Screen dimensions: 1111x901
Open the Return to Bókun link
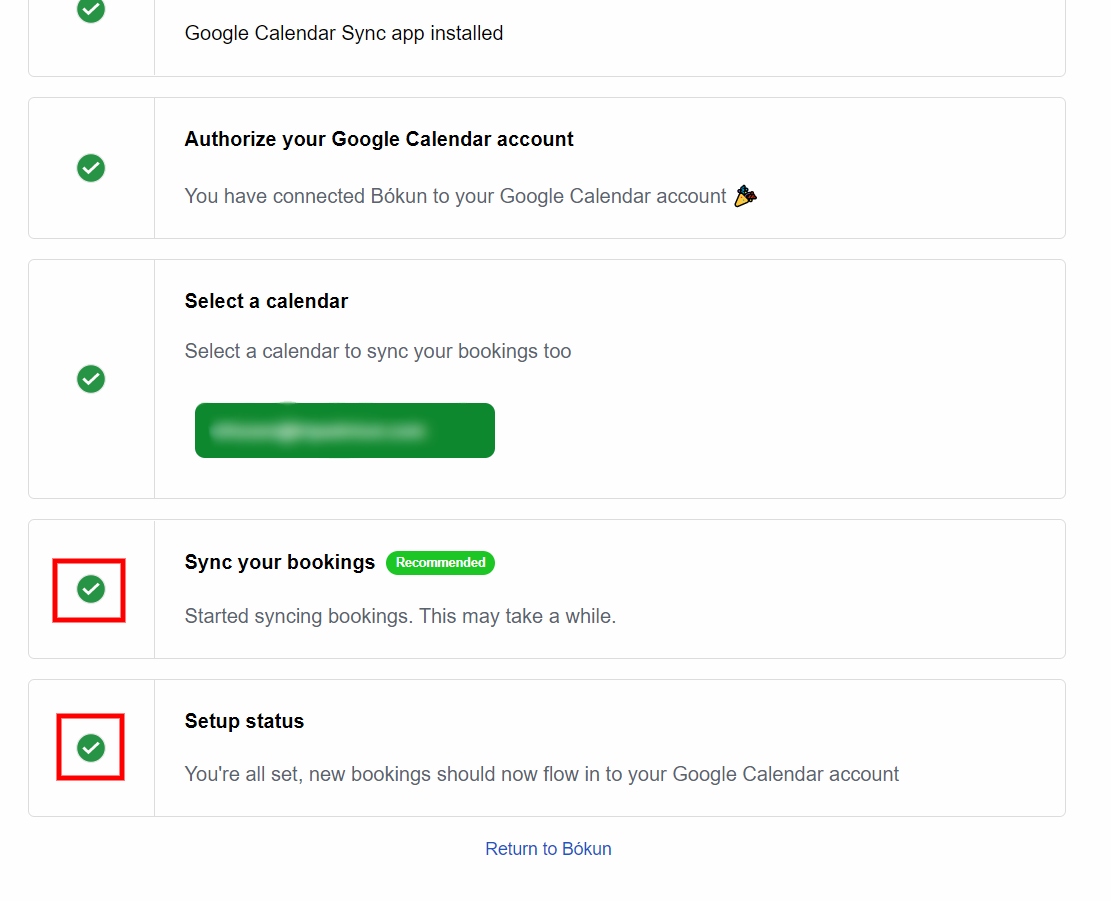548,849
